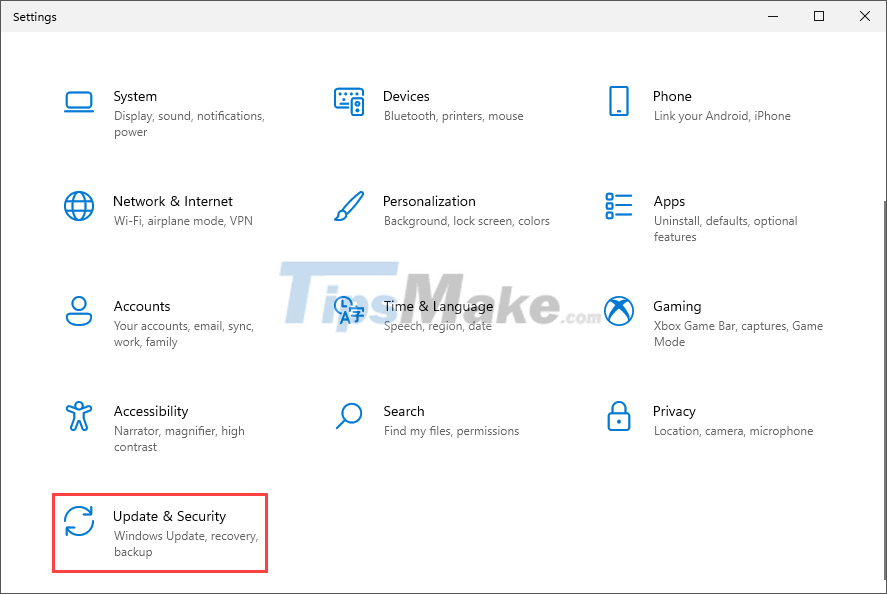Click the Personalization category label
The width and height of the screenshot is (887, 594).
(x=430, y=200)
